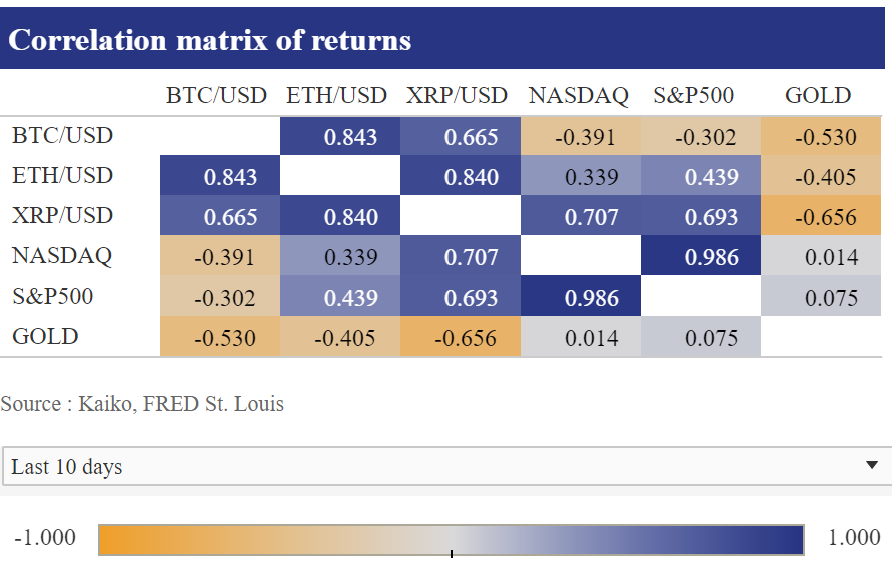Open the Last 10 days dropdown
Viewport: 892px width, 566px height.
click(x=447, y=466)
